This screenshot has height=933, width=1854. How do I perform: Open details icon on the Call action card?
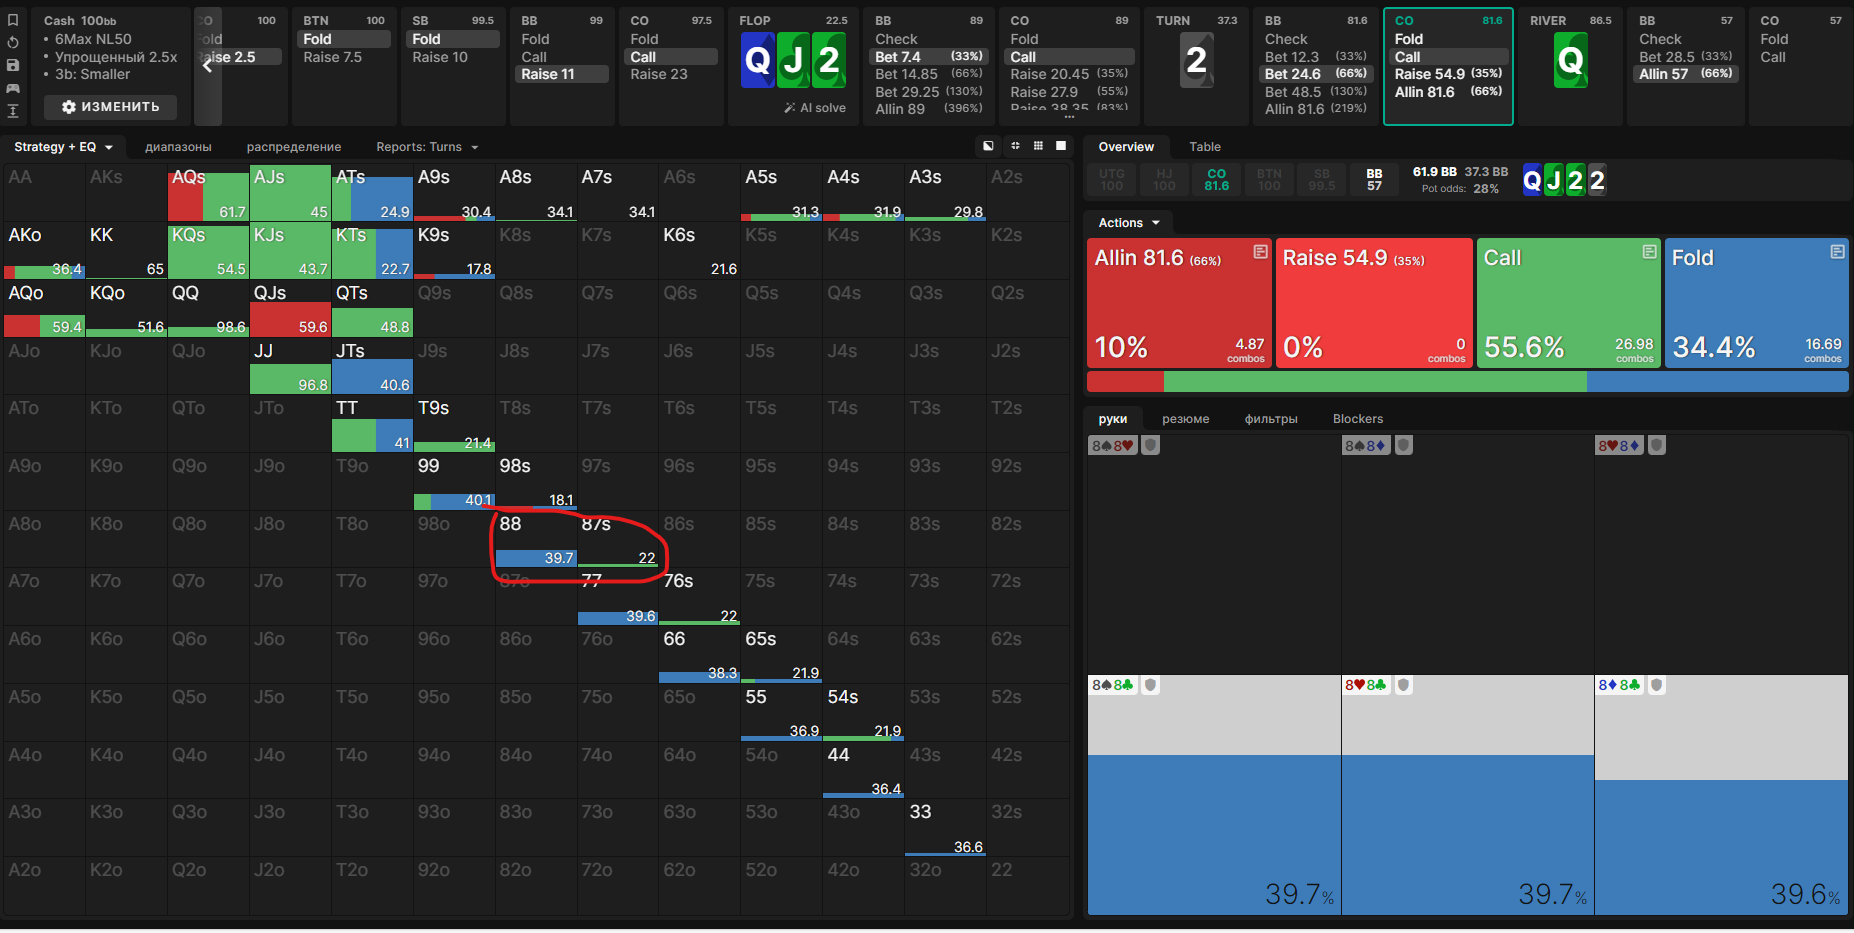click(1649, 252)
